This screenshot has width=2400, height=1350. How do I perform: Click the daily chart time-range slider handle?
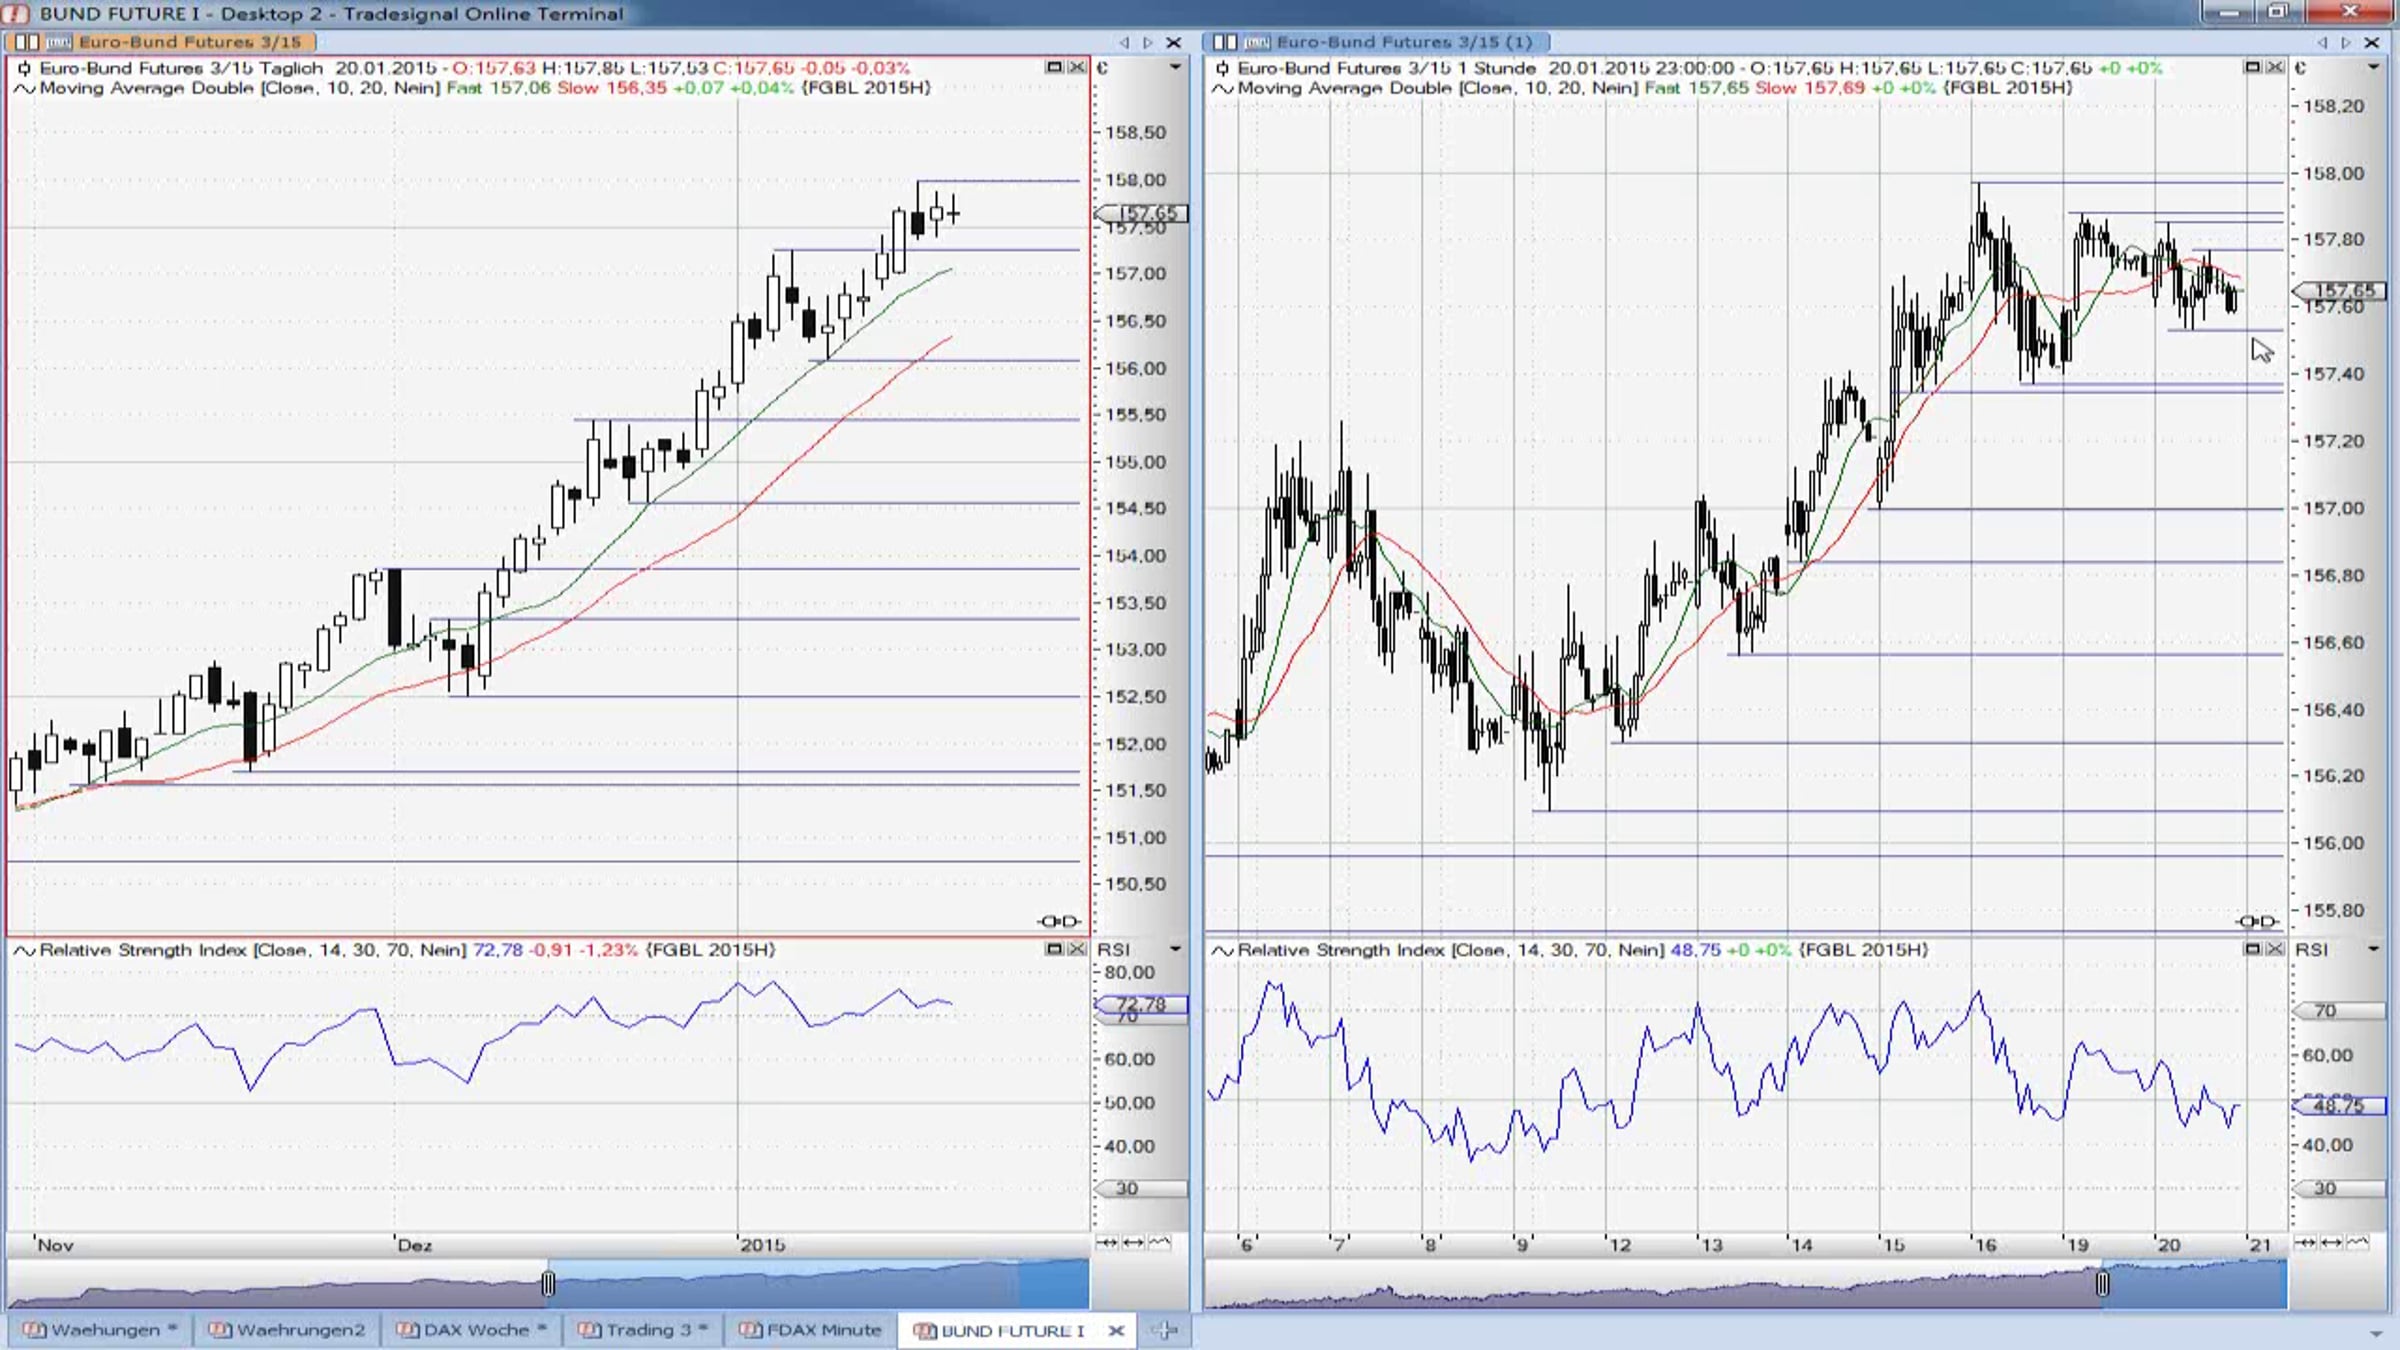tap(548, 1284)
